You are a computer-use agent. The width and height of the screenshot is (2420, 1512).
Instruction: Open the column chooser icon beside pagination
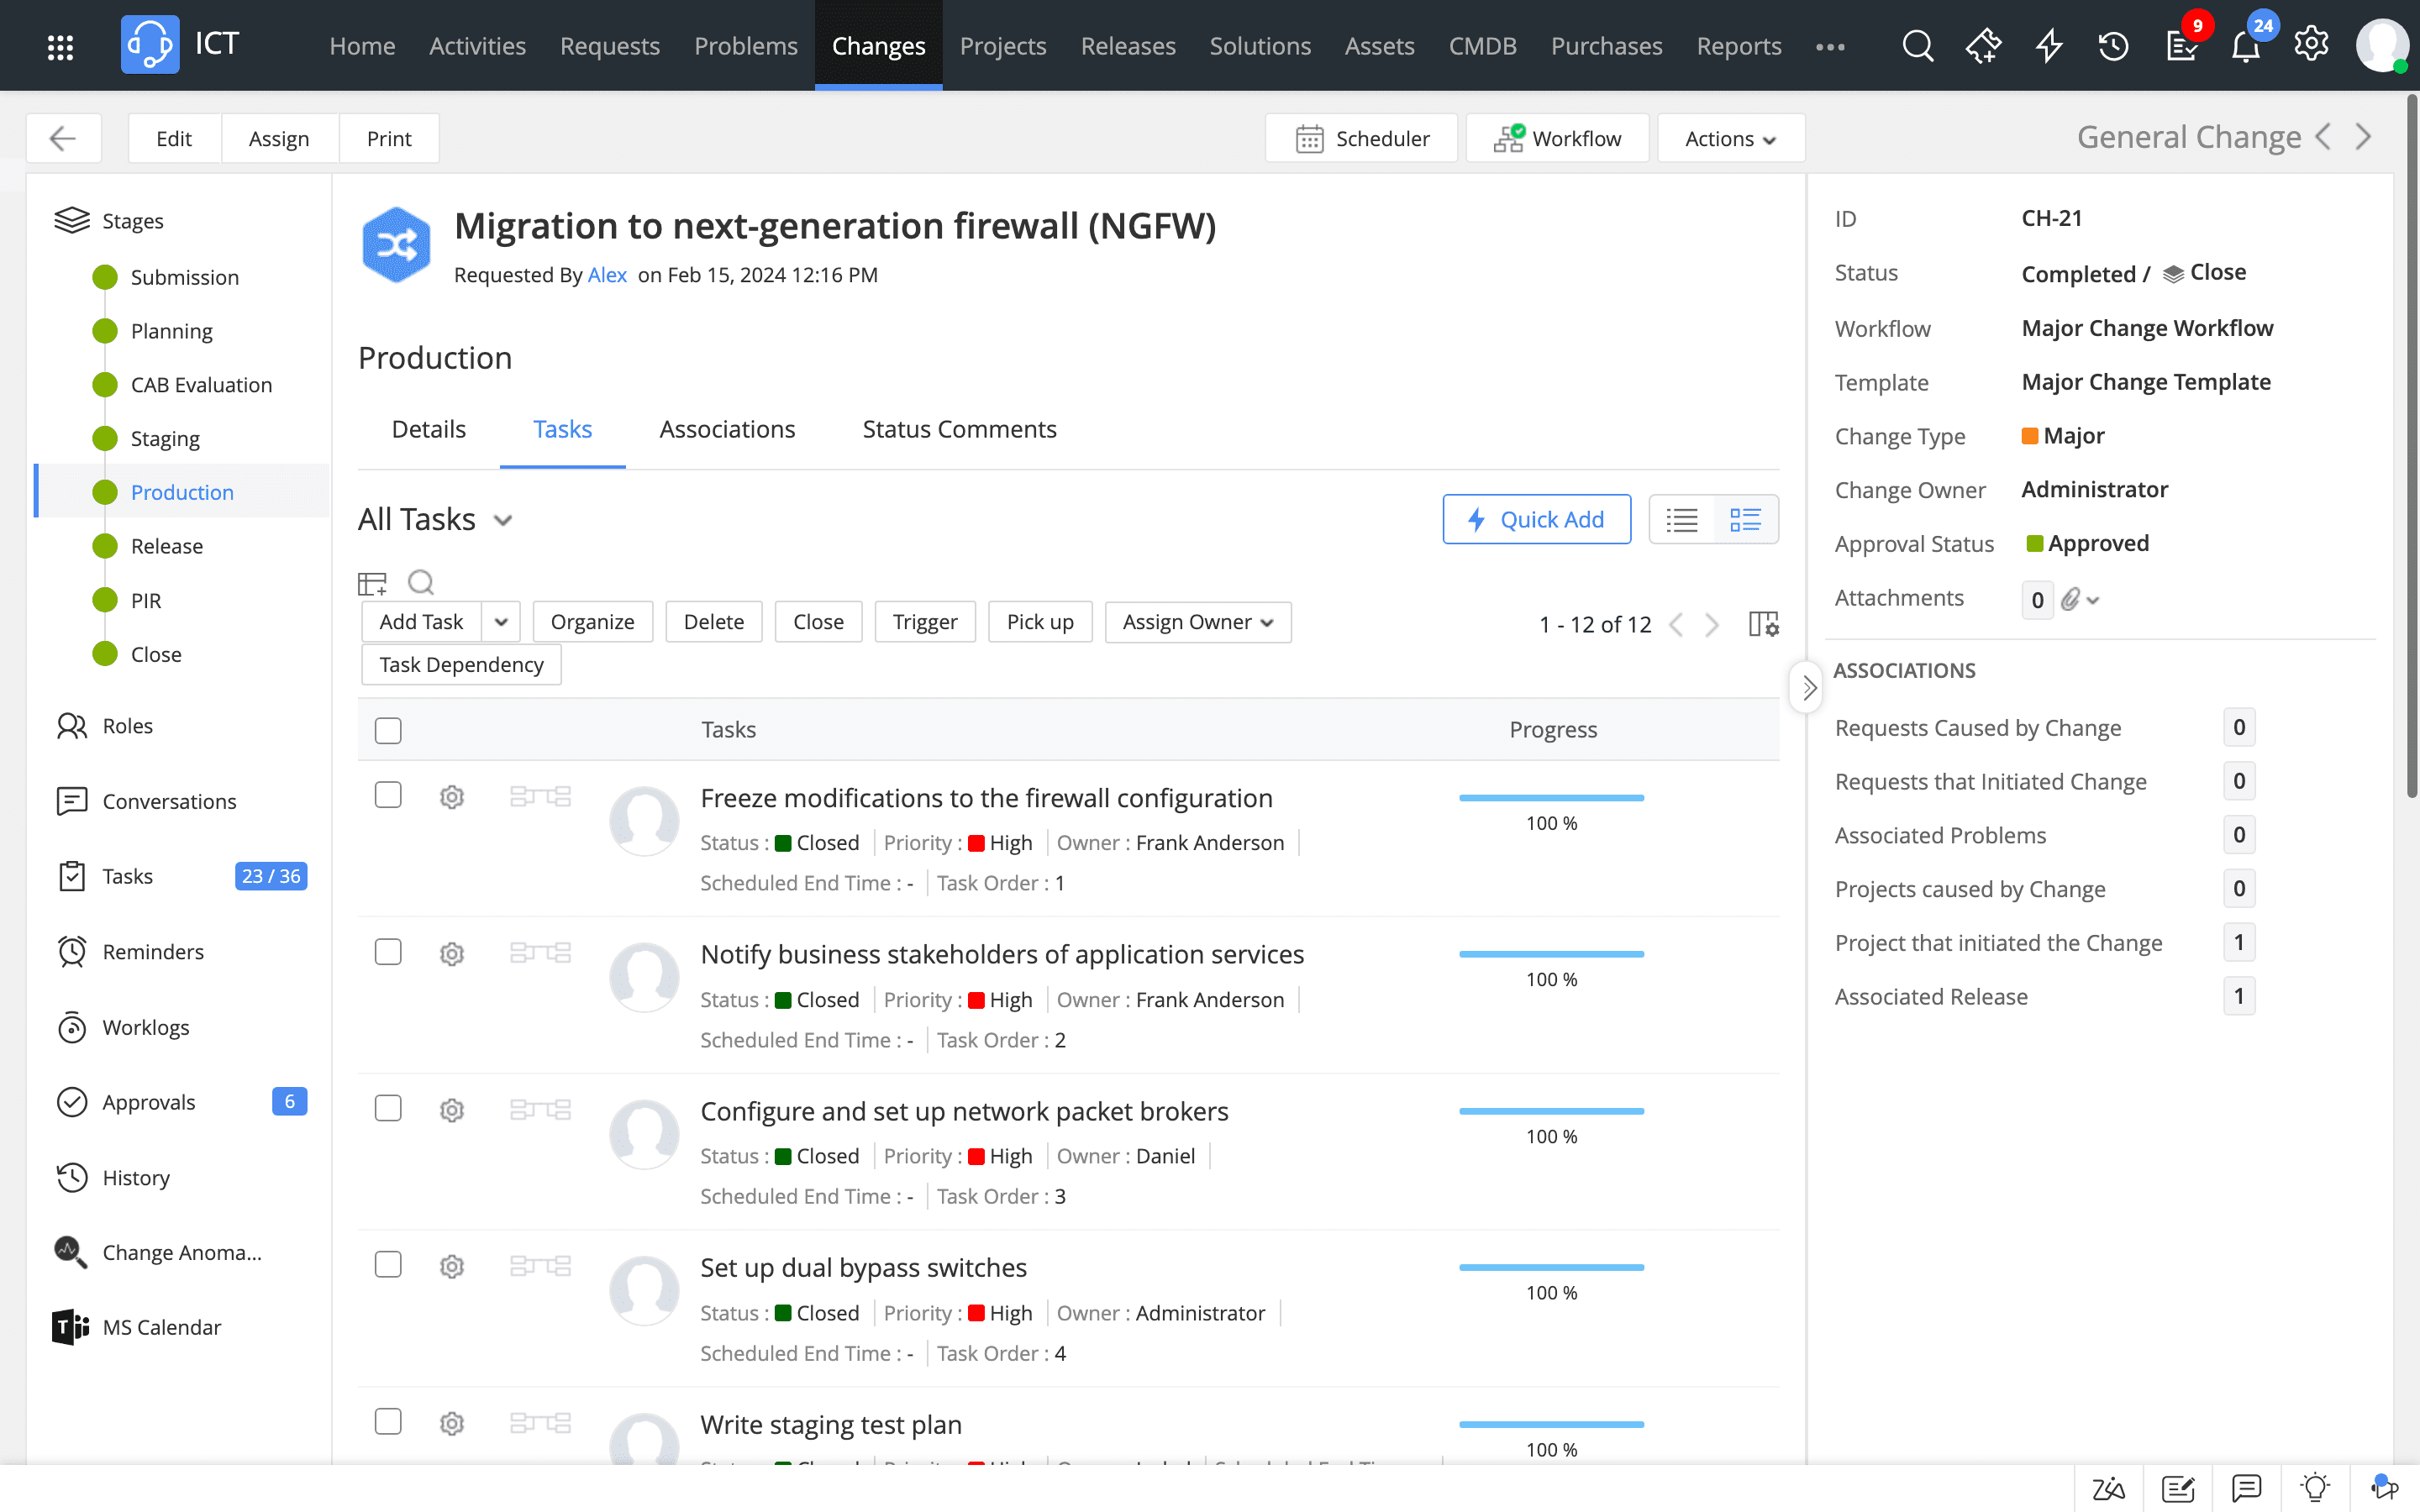(1763, 624)
